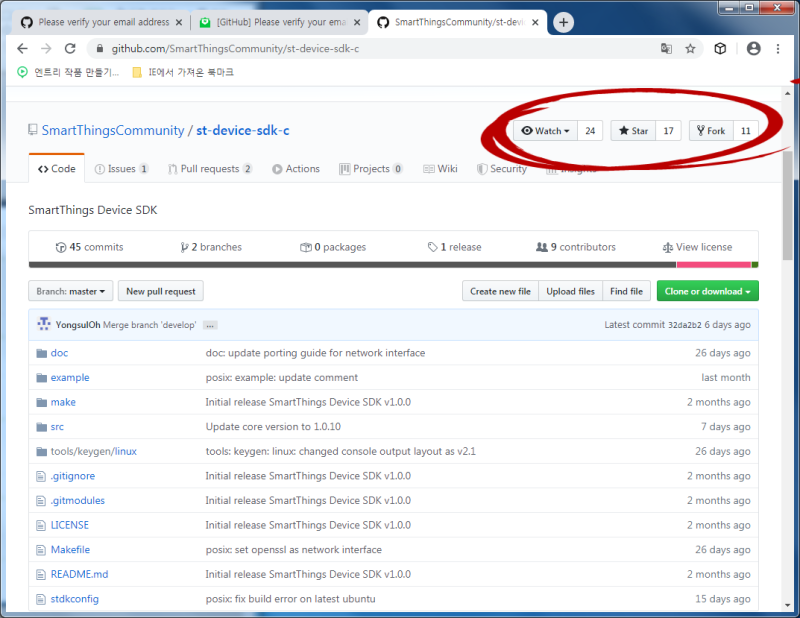
Task: Open View license link
Action: click(x=697, y=247)
